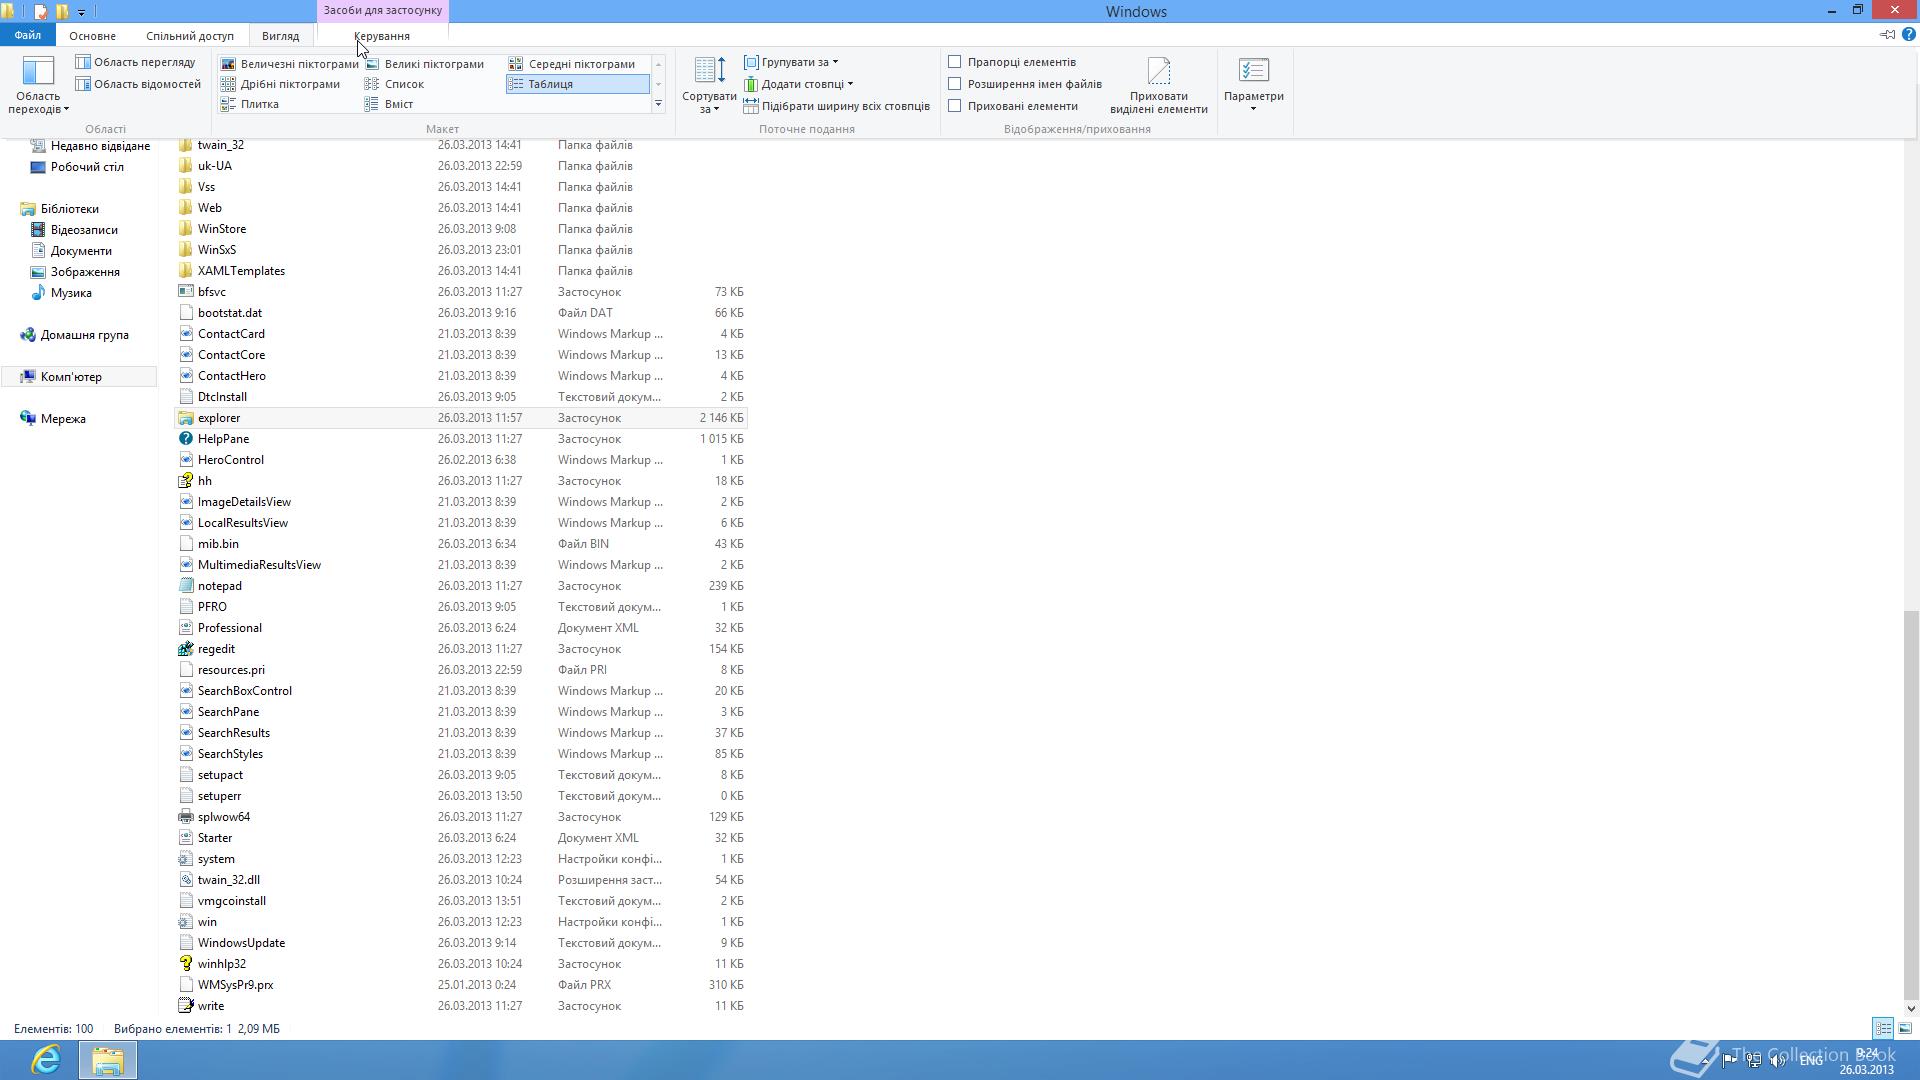Switch to Основне ribbon tab
This screenshot has height=1080, width=1920.
92,36
